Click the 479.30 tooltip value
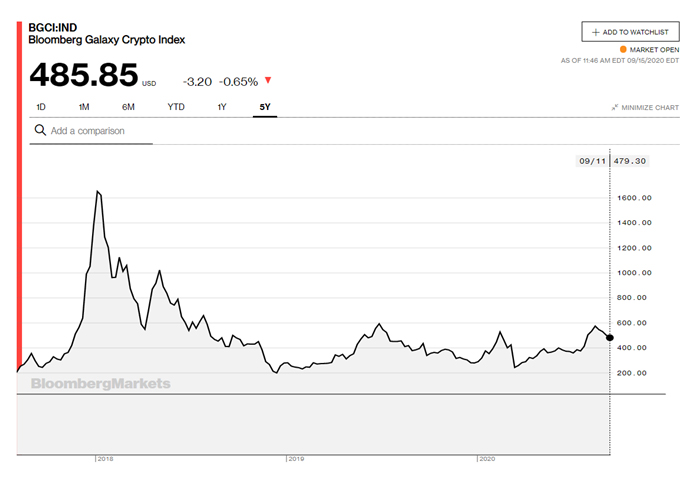Viewport: 695px width, 481px height. (629, 161)
